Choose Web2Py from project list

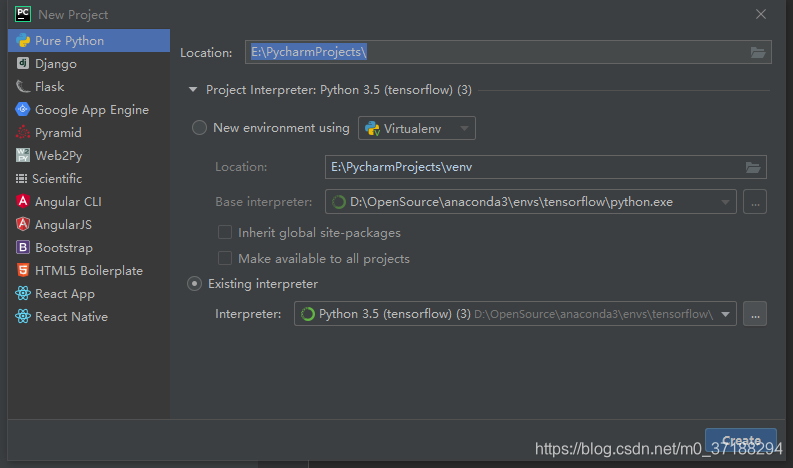click(x=89, y=155)
